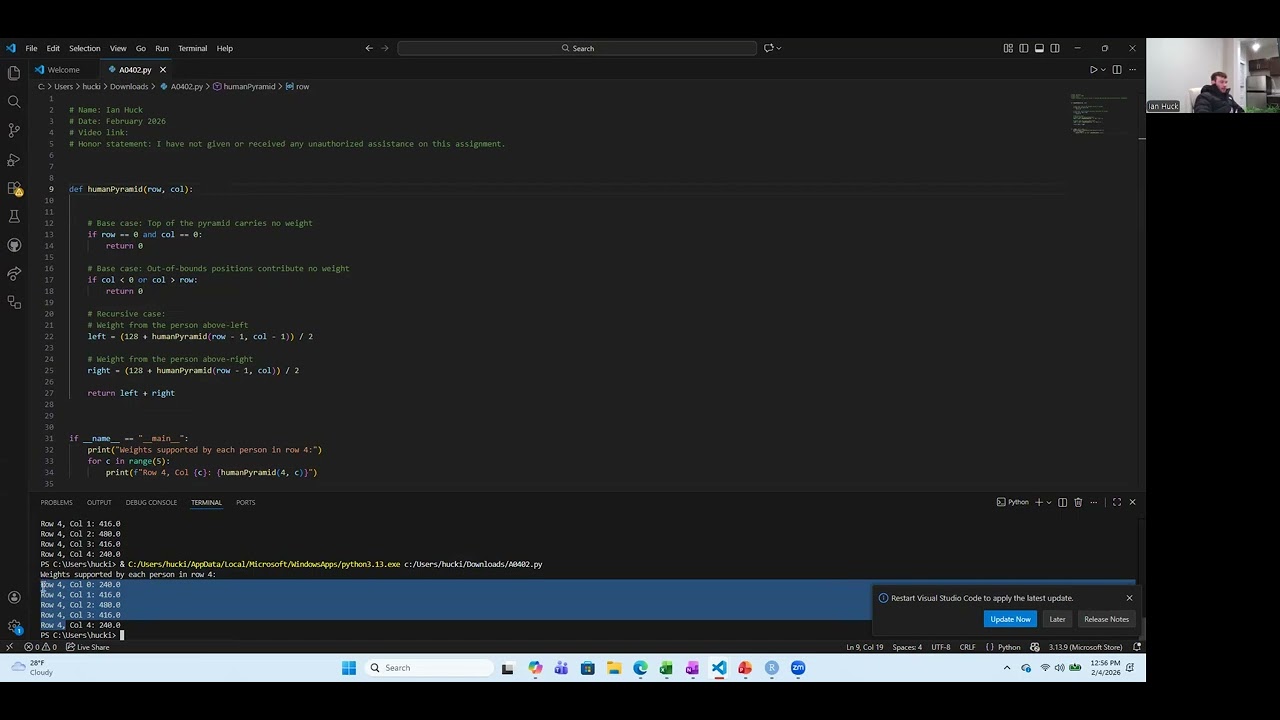
Task: Go back with the navigation arrow
Action: coord(369,48)
